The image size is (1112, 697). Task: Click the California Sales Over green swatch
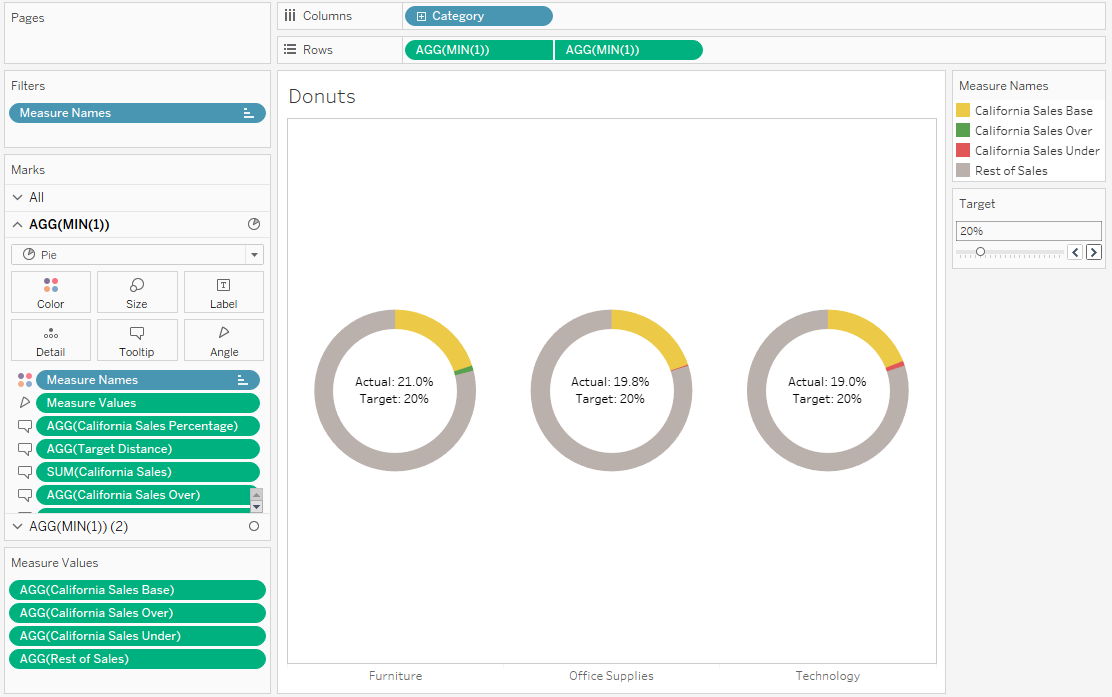tap(962, 130)
